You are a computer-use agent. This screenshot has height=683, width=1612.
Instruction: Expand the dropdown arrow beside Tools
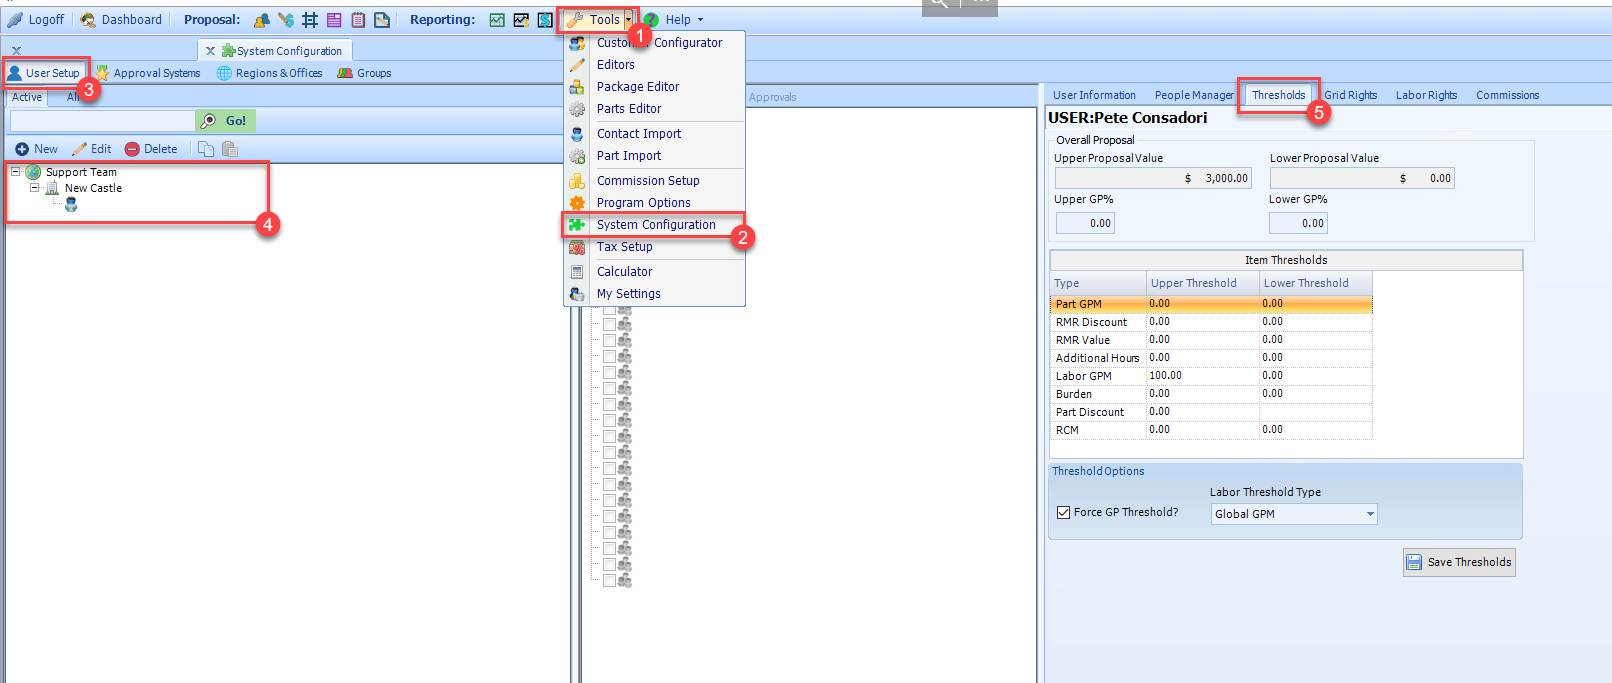628,19
